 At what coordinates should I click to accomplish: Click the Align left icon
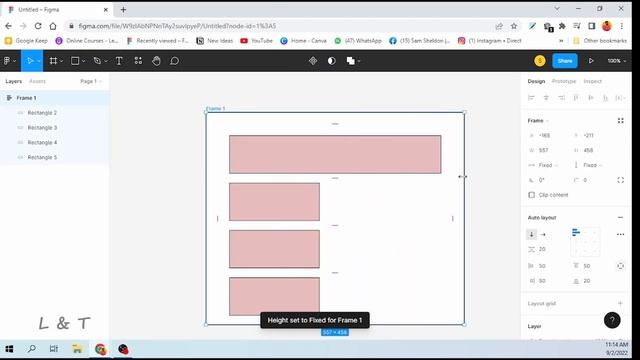click(x=531, y=98)
